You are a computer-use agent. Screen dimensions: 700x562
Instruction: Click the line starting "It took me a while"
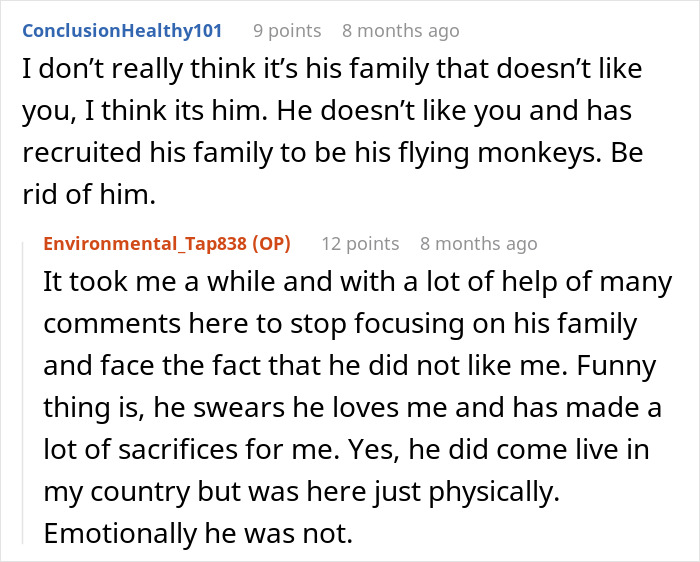pos(357,282)
